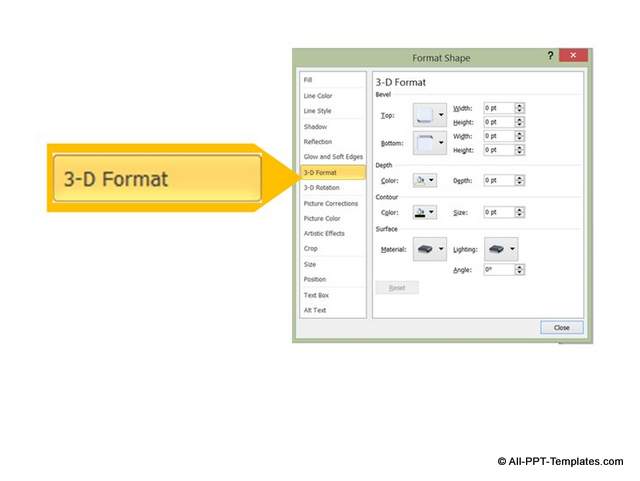Open the Depth color picker

pyautogui.click(x=425, y=180)
